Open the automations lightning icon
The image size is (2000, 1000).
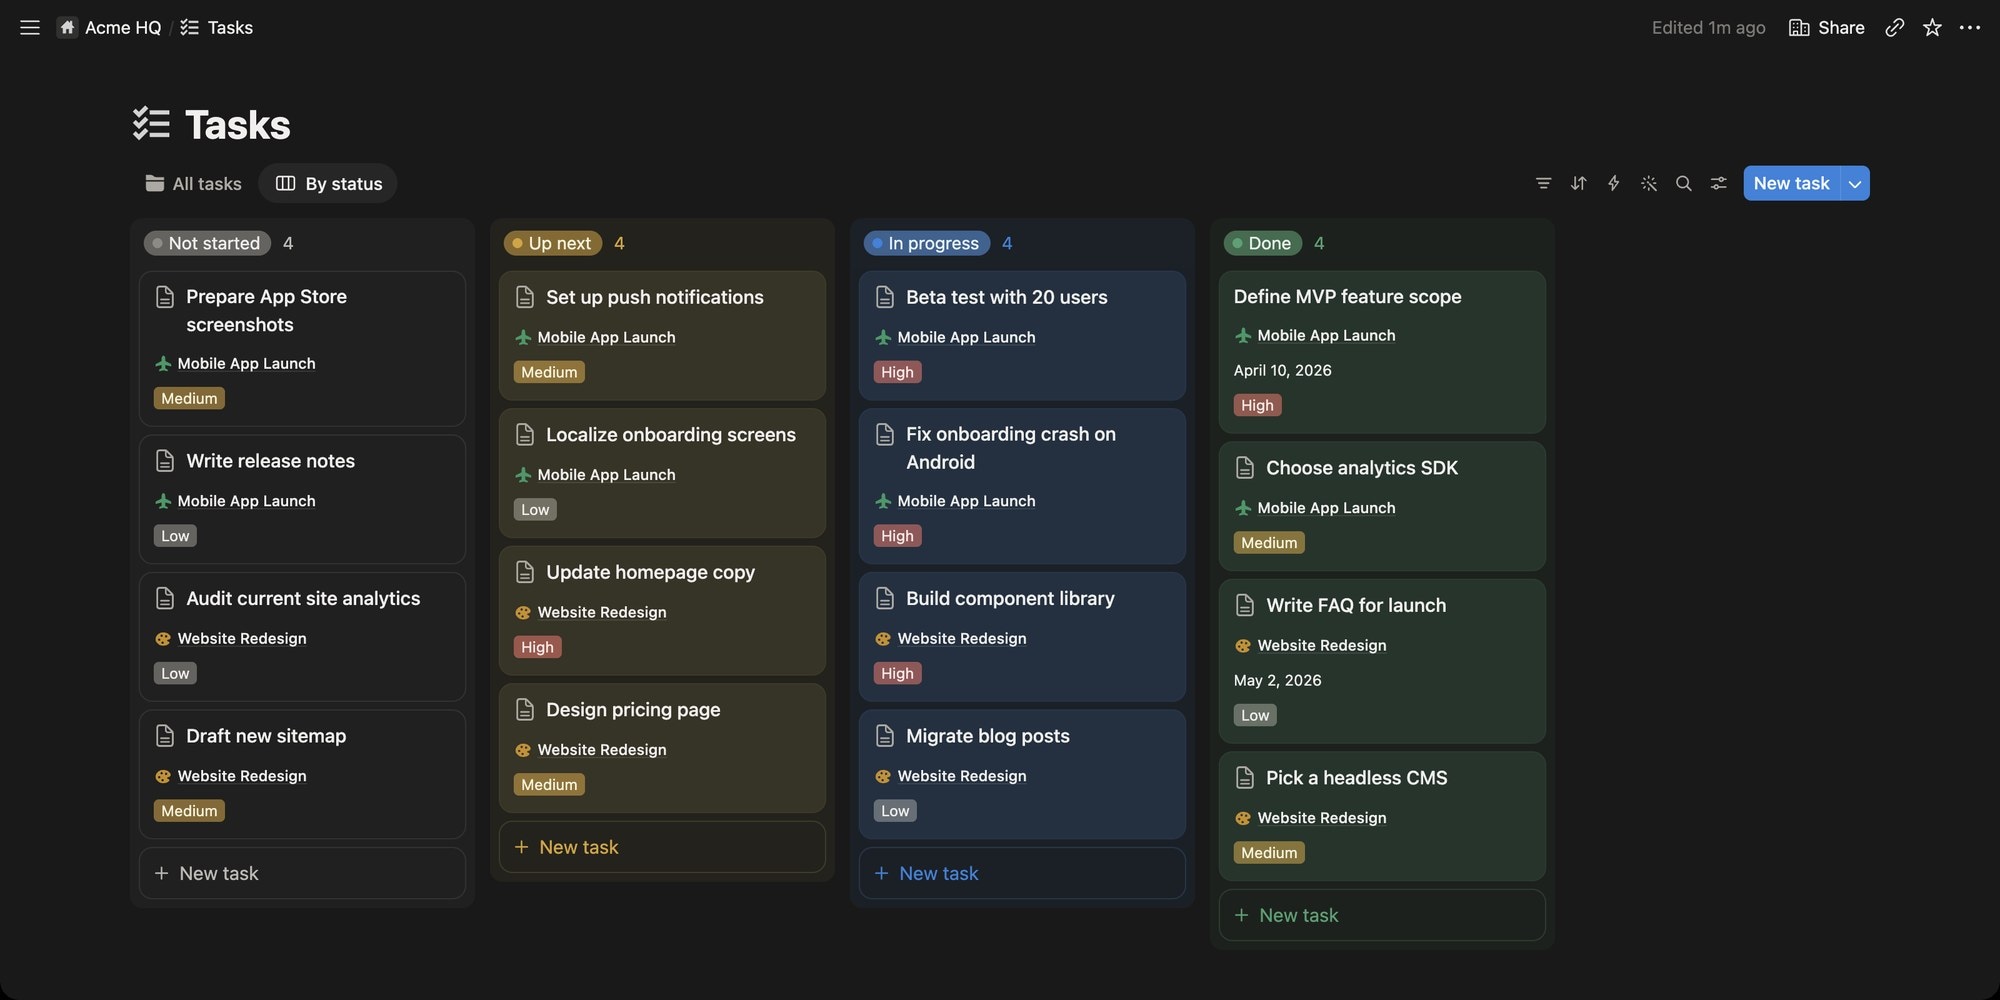[1613, 183]
